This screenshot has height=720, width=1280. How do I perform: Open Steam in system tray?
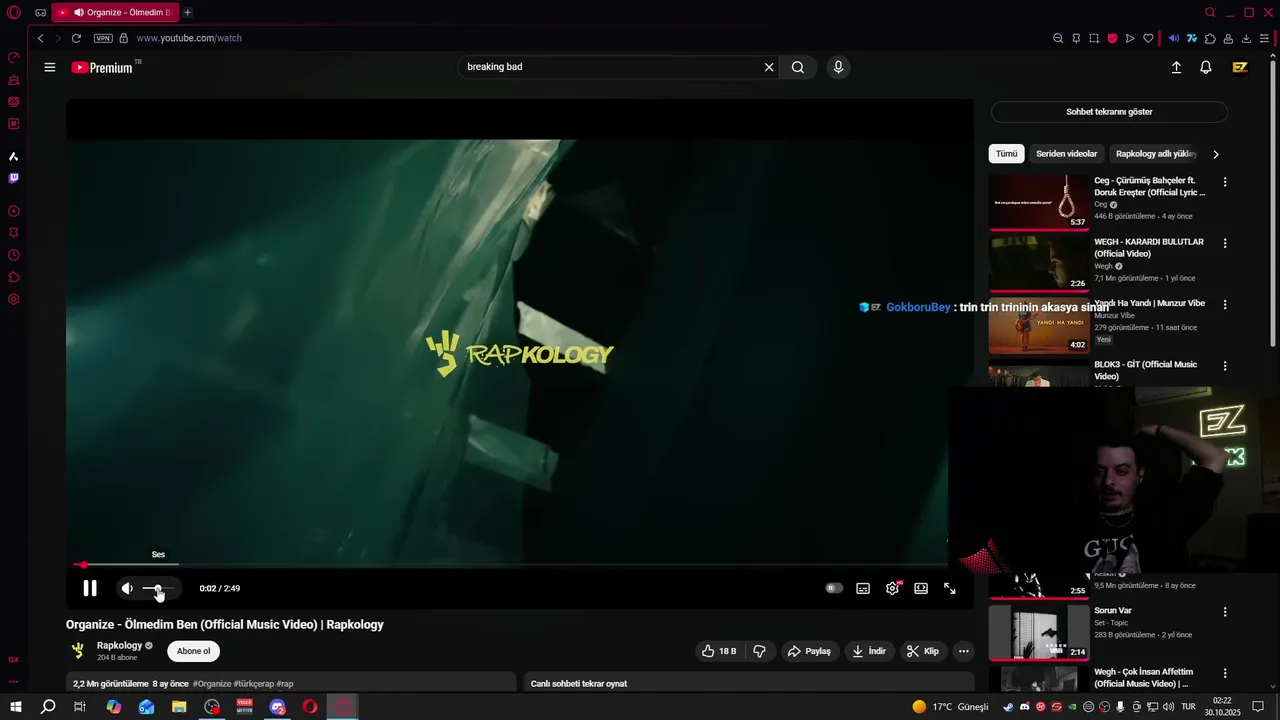coord(1008,707)
